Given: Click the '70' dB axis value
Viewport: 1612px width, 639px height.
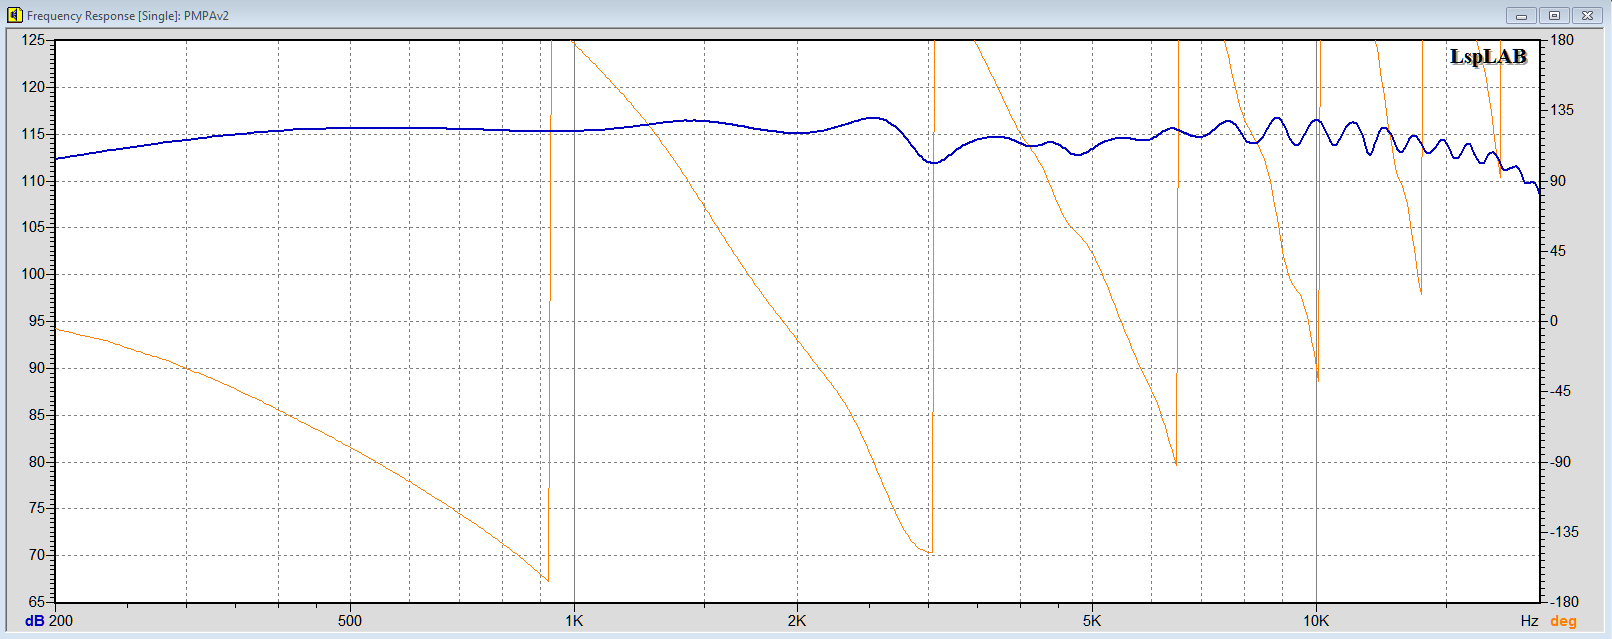Looking at the screenshot, I should click(x=37, y=555).
